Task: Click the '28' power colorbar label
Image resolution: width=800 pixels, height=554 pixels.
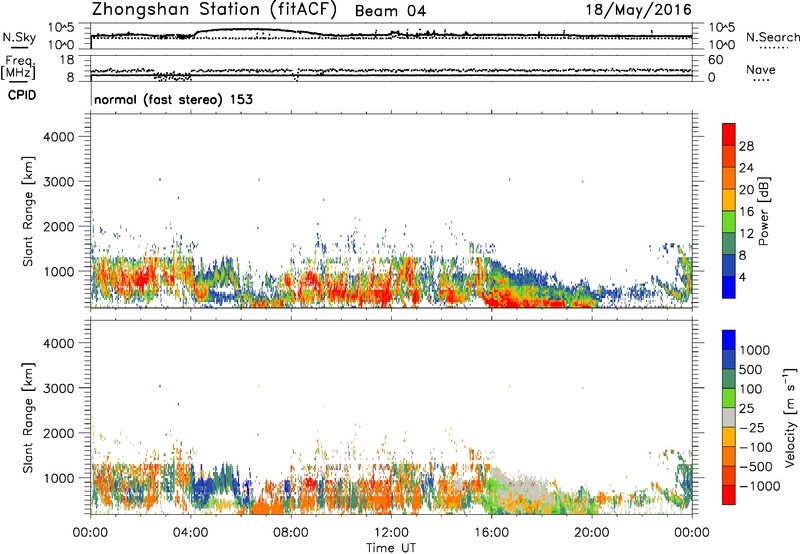Action: (x=746, y=146)
